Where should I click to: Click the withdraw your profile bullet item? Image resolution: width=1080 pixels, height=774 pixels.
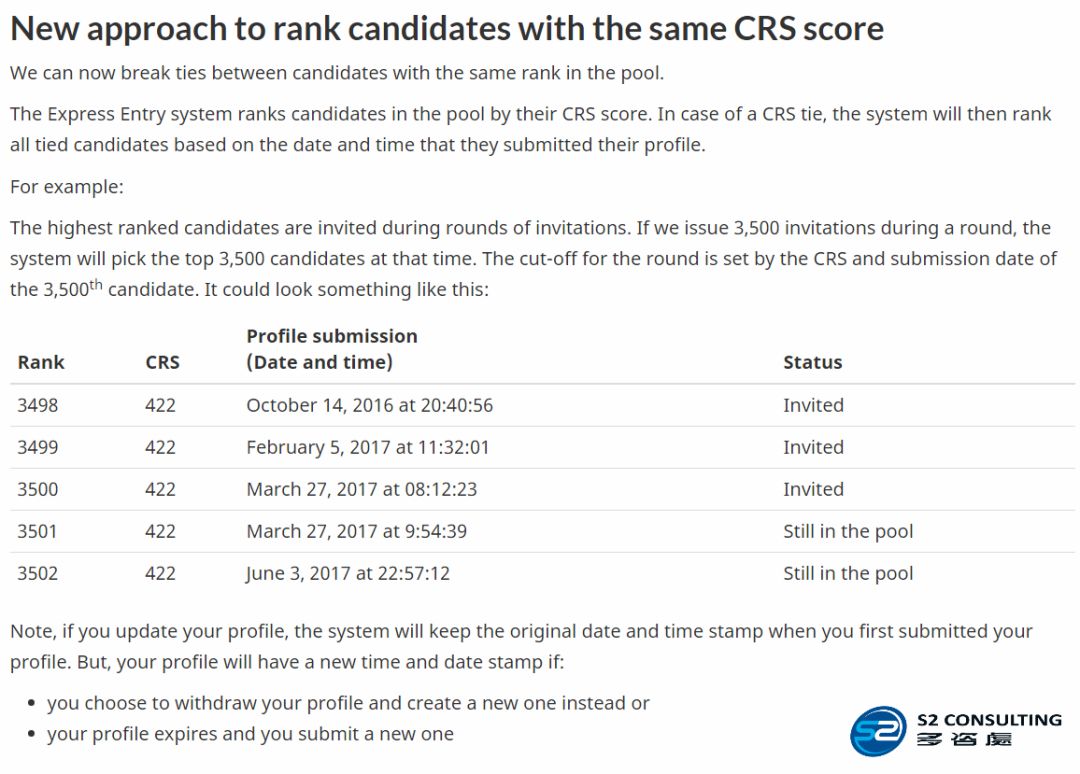click(349, 703)
